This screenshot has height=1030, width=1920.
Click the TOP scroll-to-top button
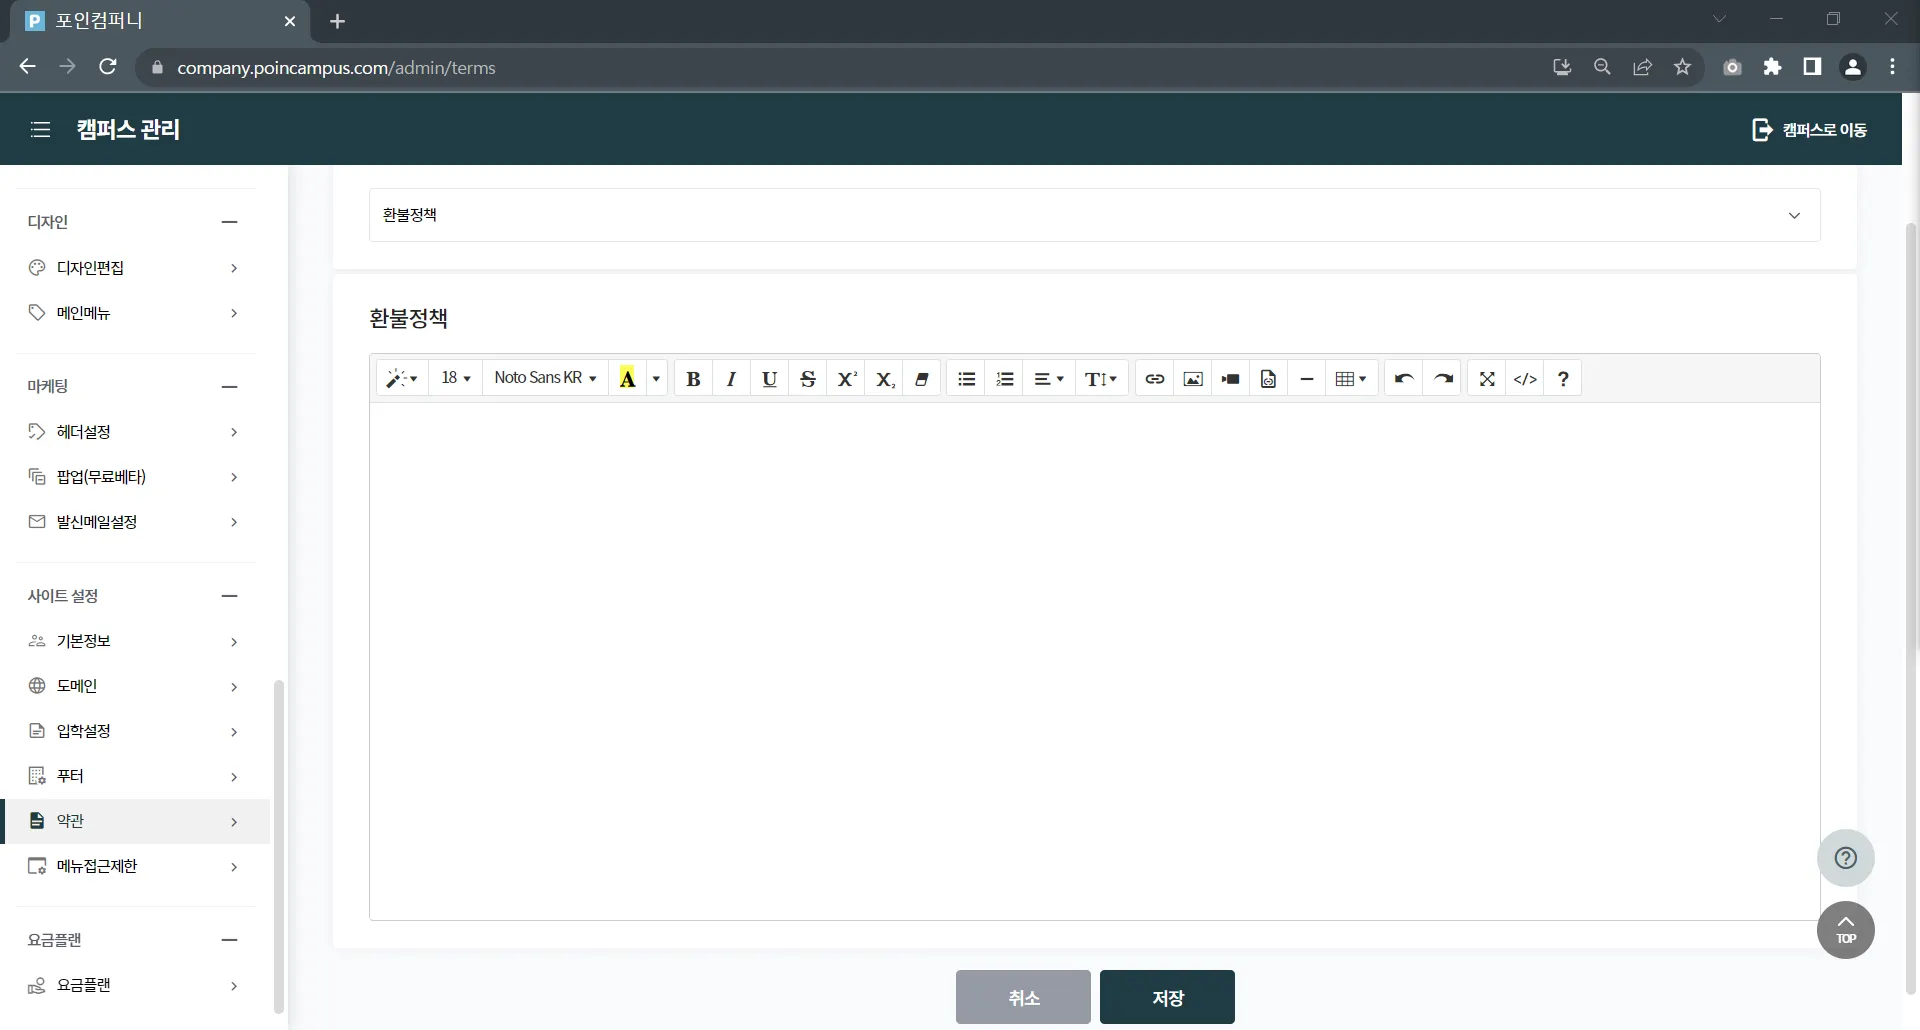pyautogui.click(x=1845, y=930)
